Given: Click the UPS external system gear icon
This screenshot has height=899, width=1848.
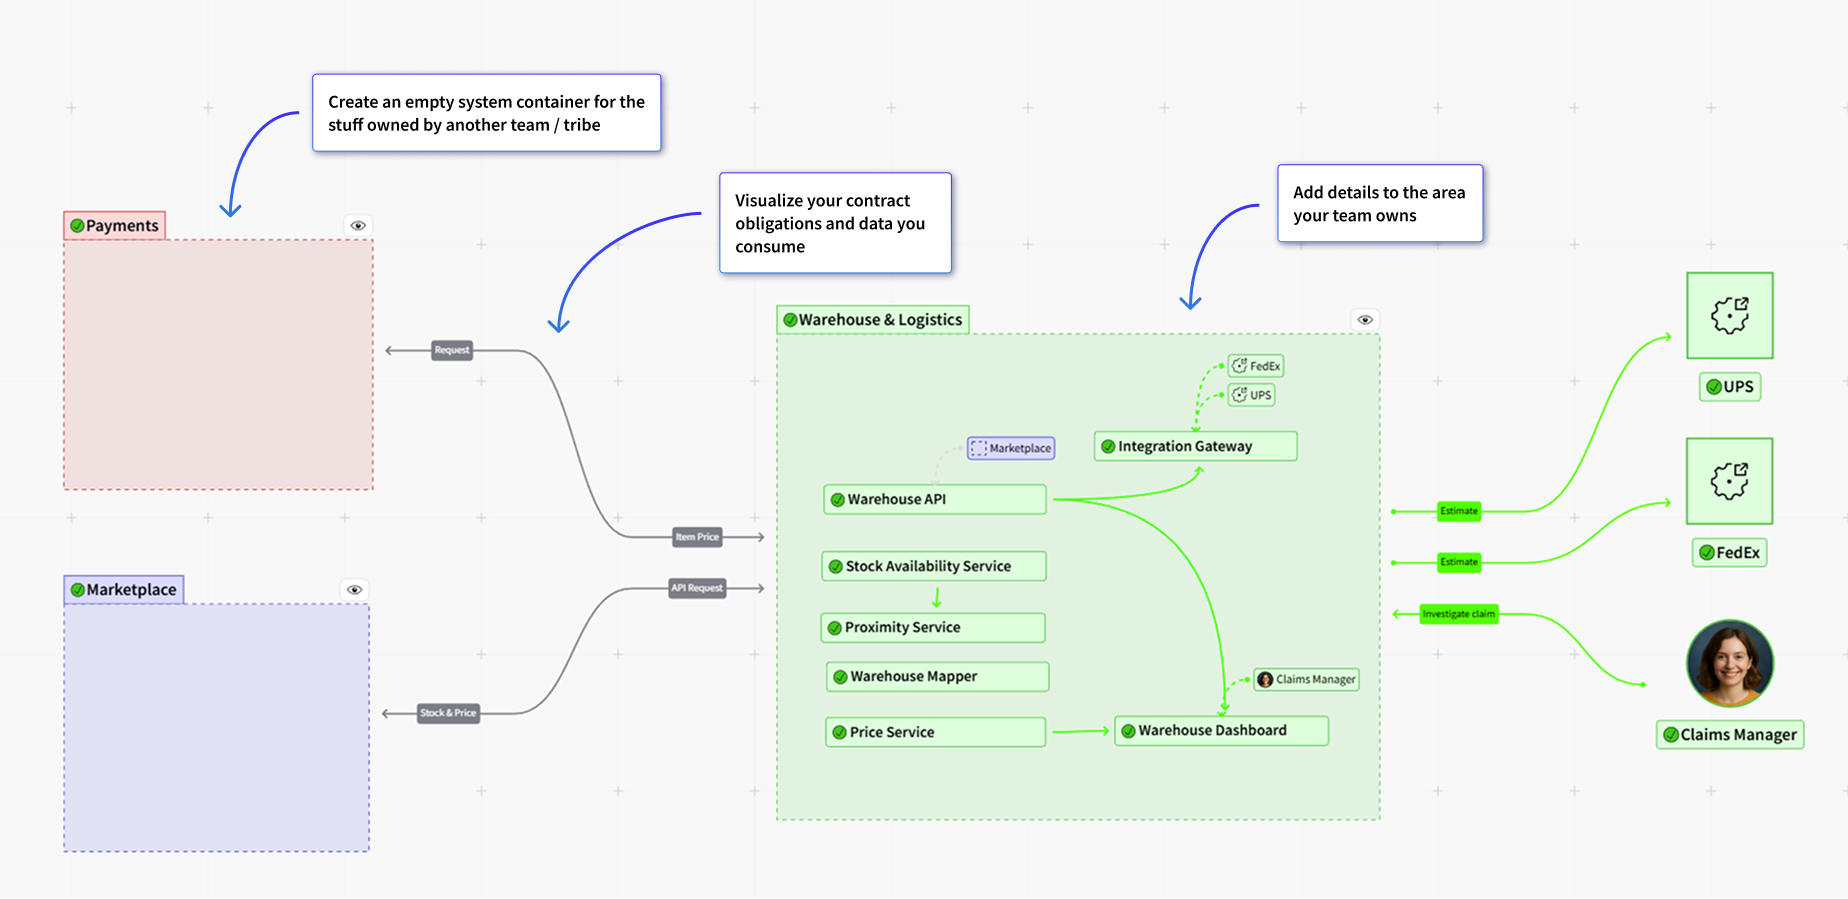Looking at the screenshot, I should (1729, 316).
